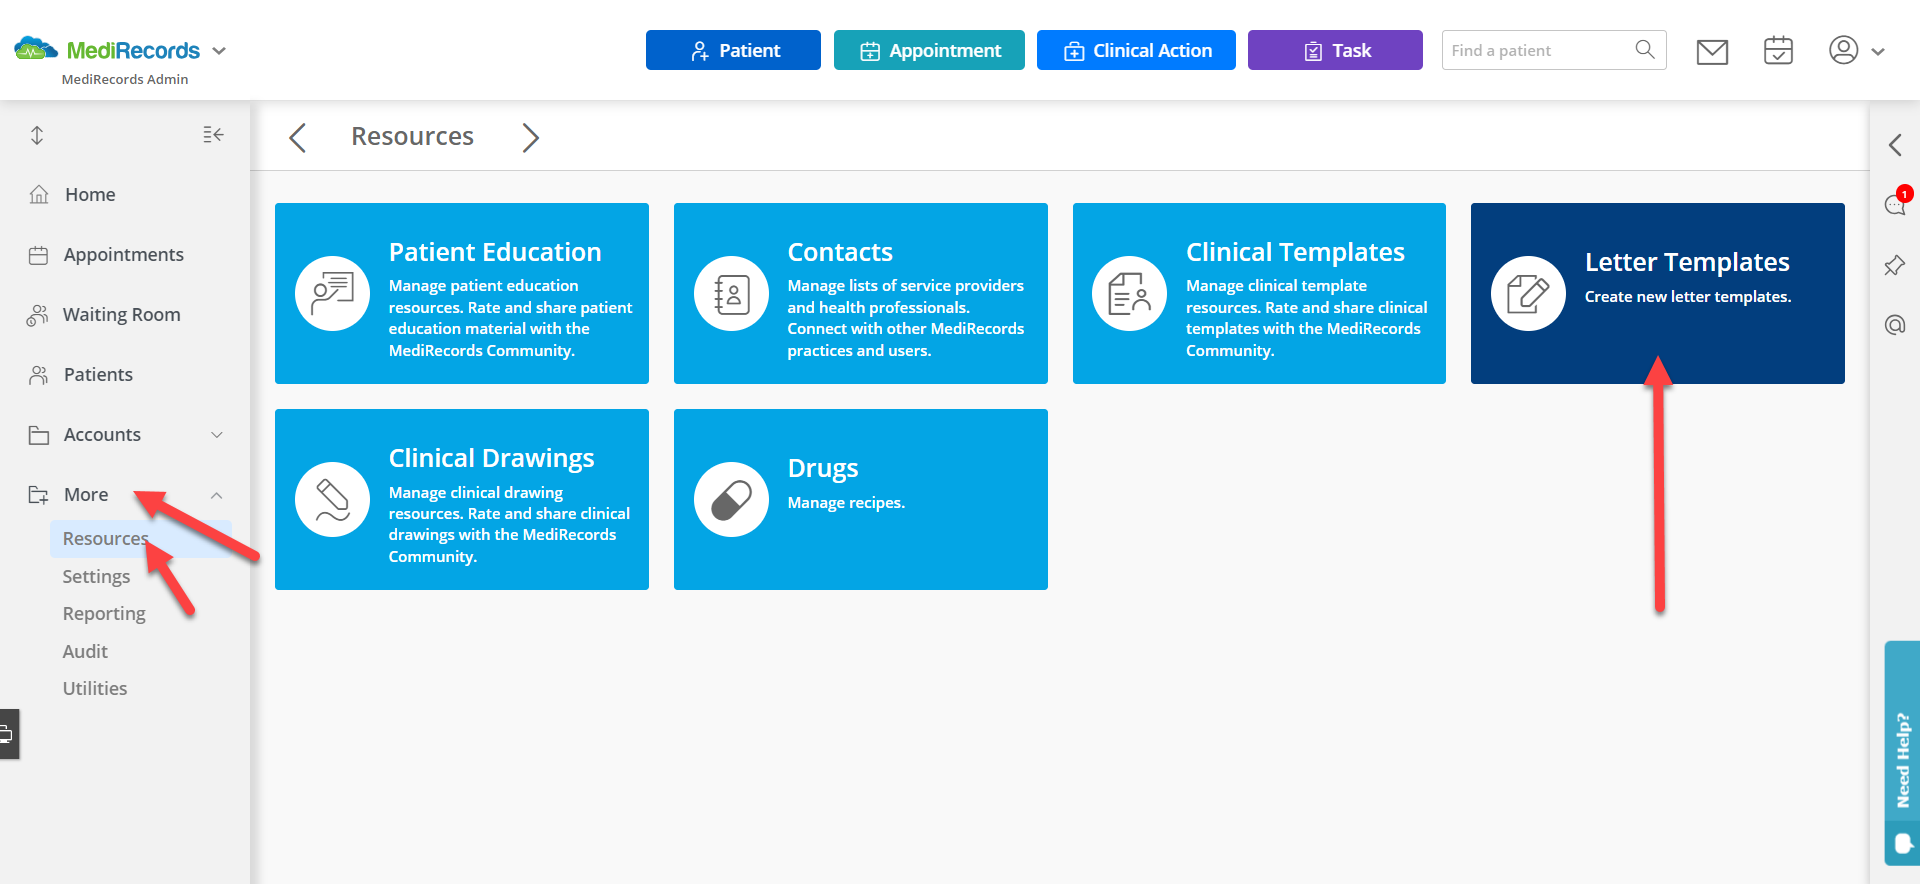
Task: Open the Patient Education card
Action: click(462, 293)
